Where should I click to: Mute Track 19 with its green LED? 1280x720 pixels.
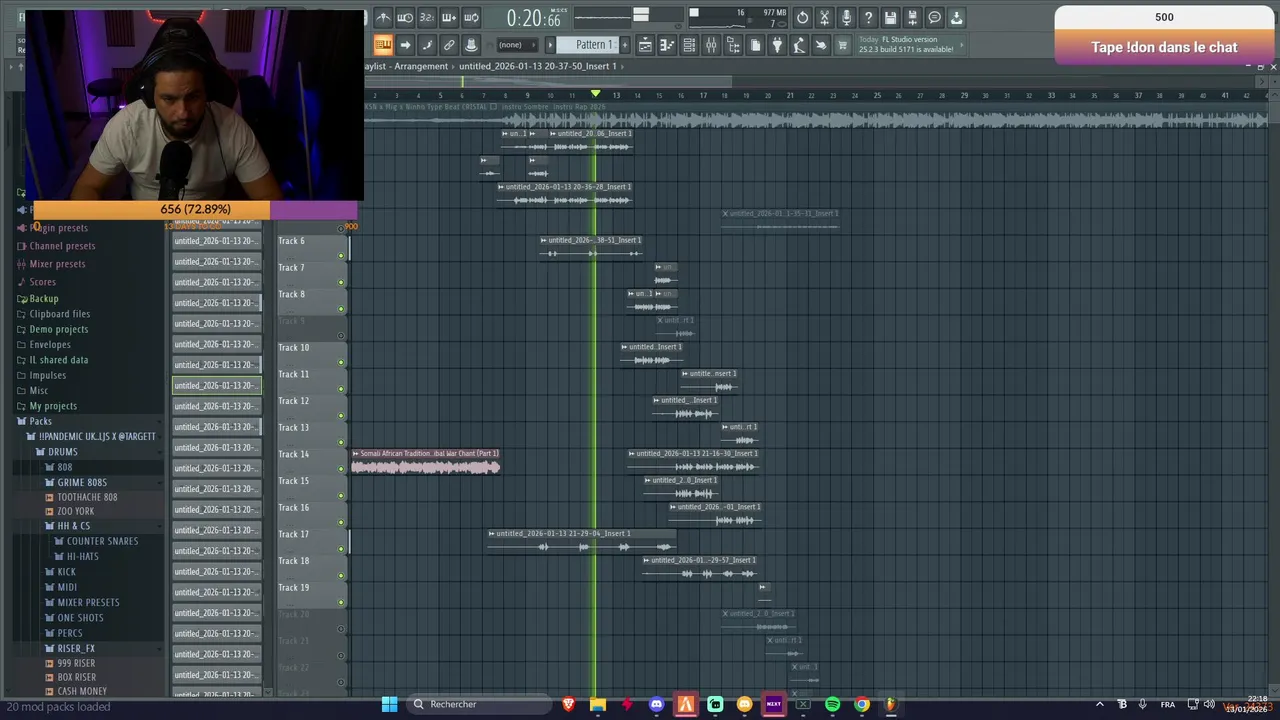click(341, 602)
